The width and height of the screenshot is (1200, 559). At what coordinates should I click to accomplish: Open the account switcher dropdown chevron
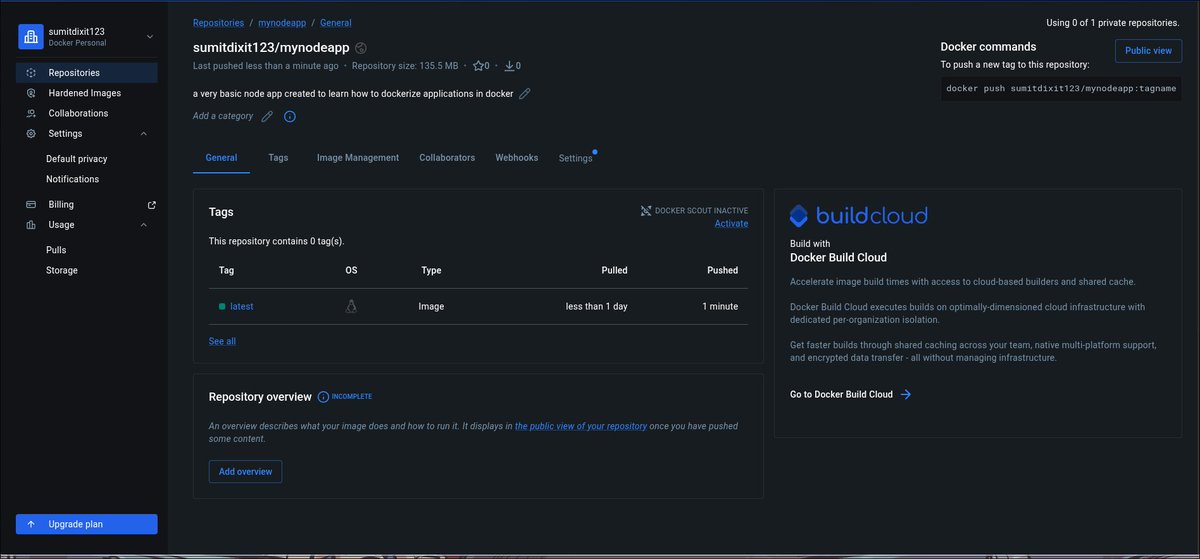coord(150,37)
